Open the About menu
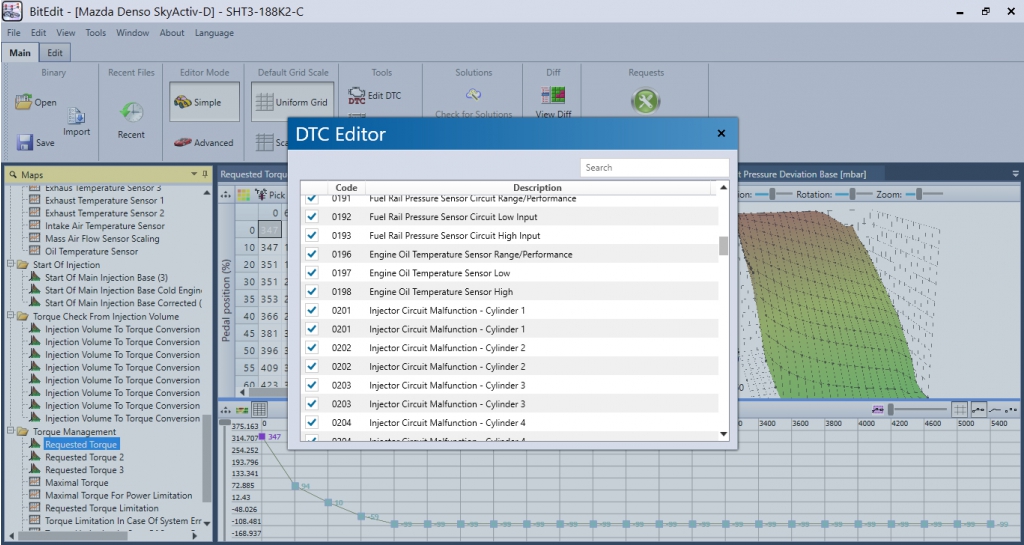This screenshot has width=1024, height=545. pos(172,33)
